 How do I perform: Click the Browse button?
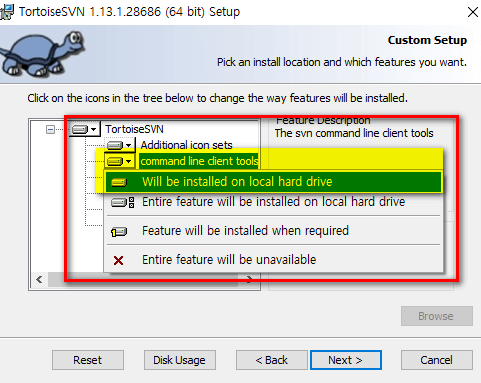(437, 316)
